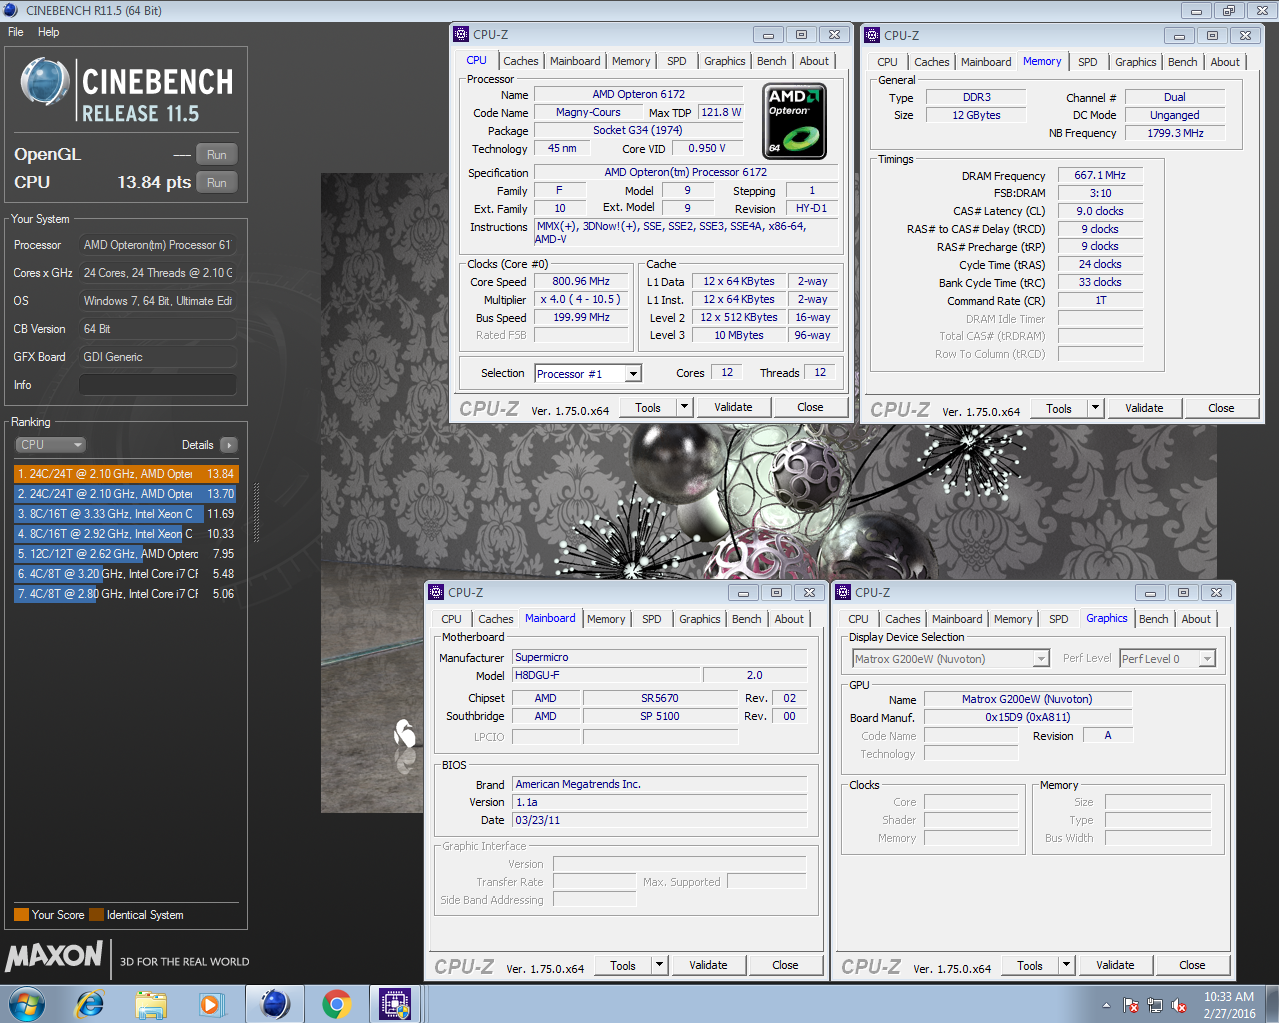Run the CPU benchmark
This screenshot has width=1279, height=1023.
(217, 183)
